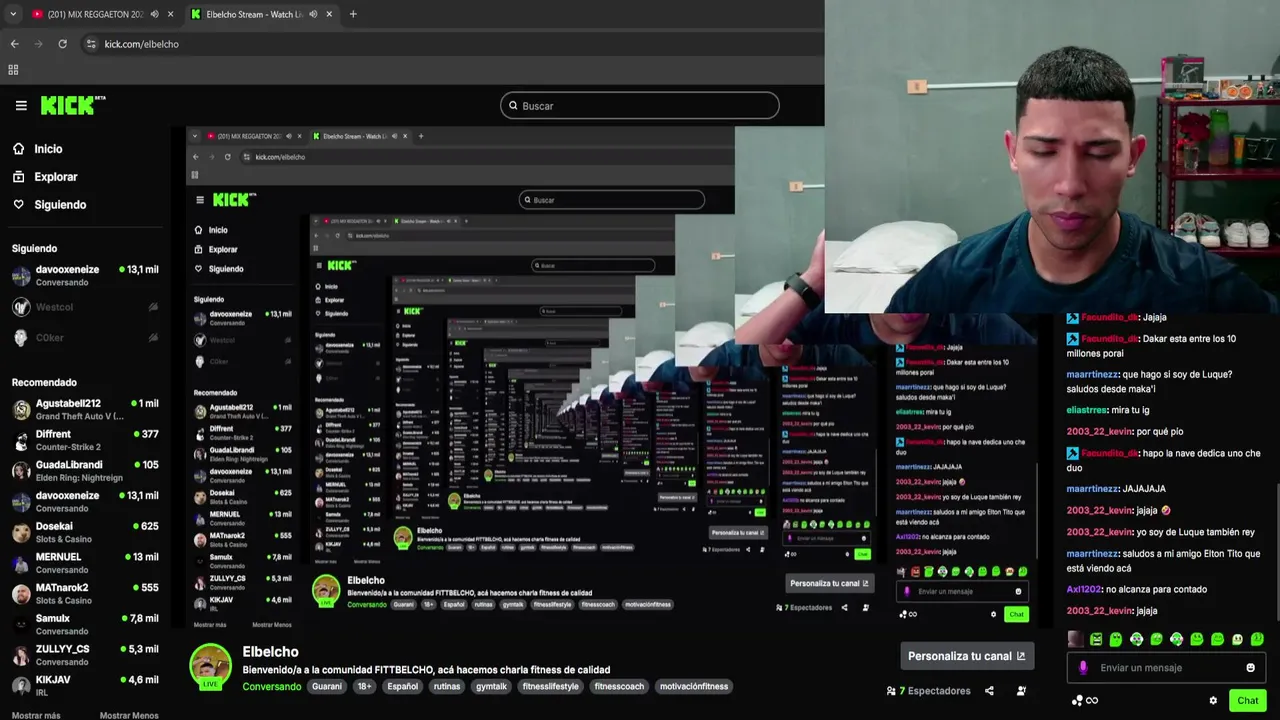This screenshot has width=1280, height=720.
Task: Mute the MIX REGGAETON tab audio
Action: tap(155, 14)
